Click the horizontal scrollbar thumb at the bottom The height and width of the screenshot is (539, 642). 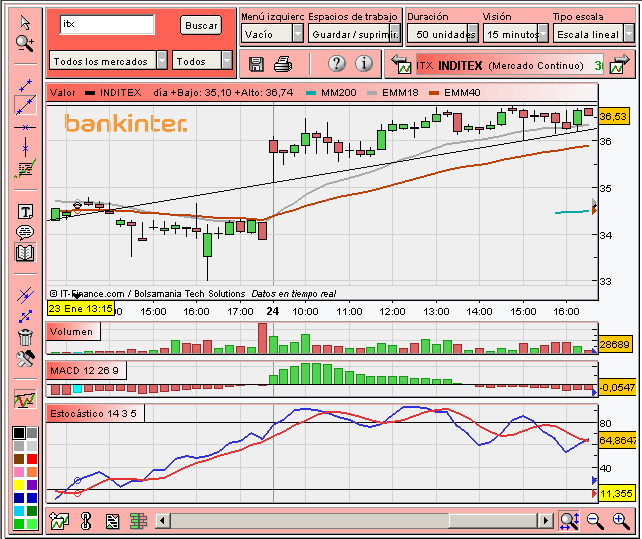pyautogui.click(x=493, y=521)
